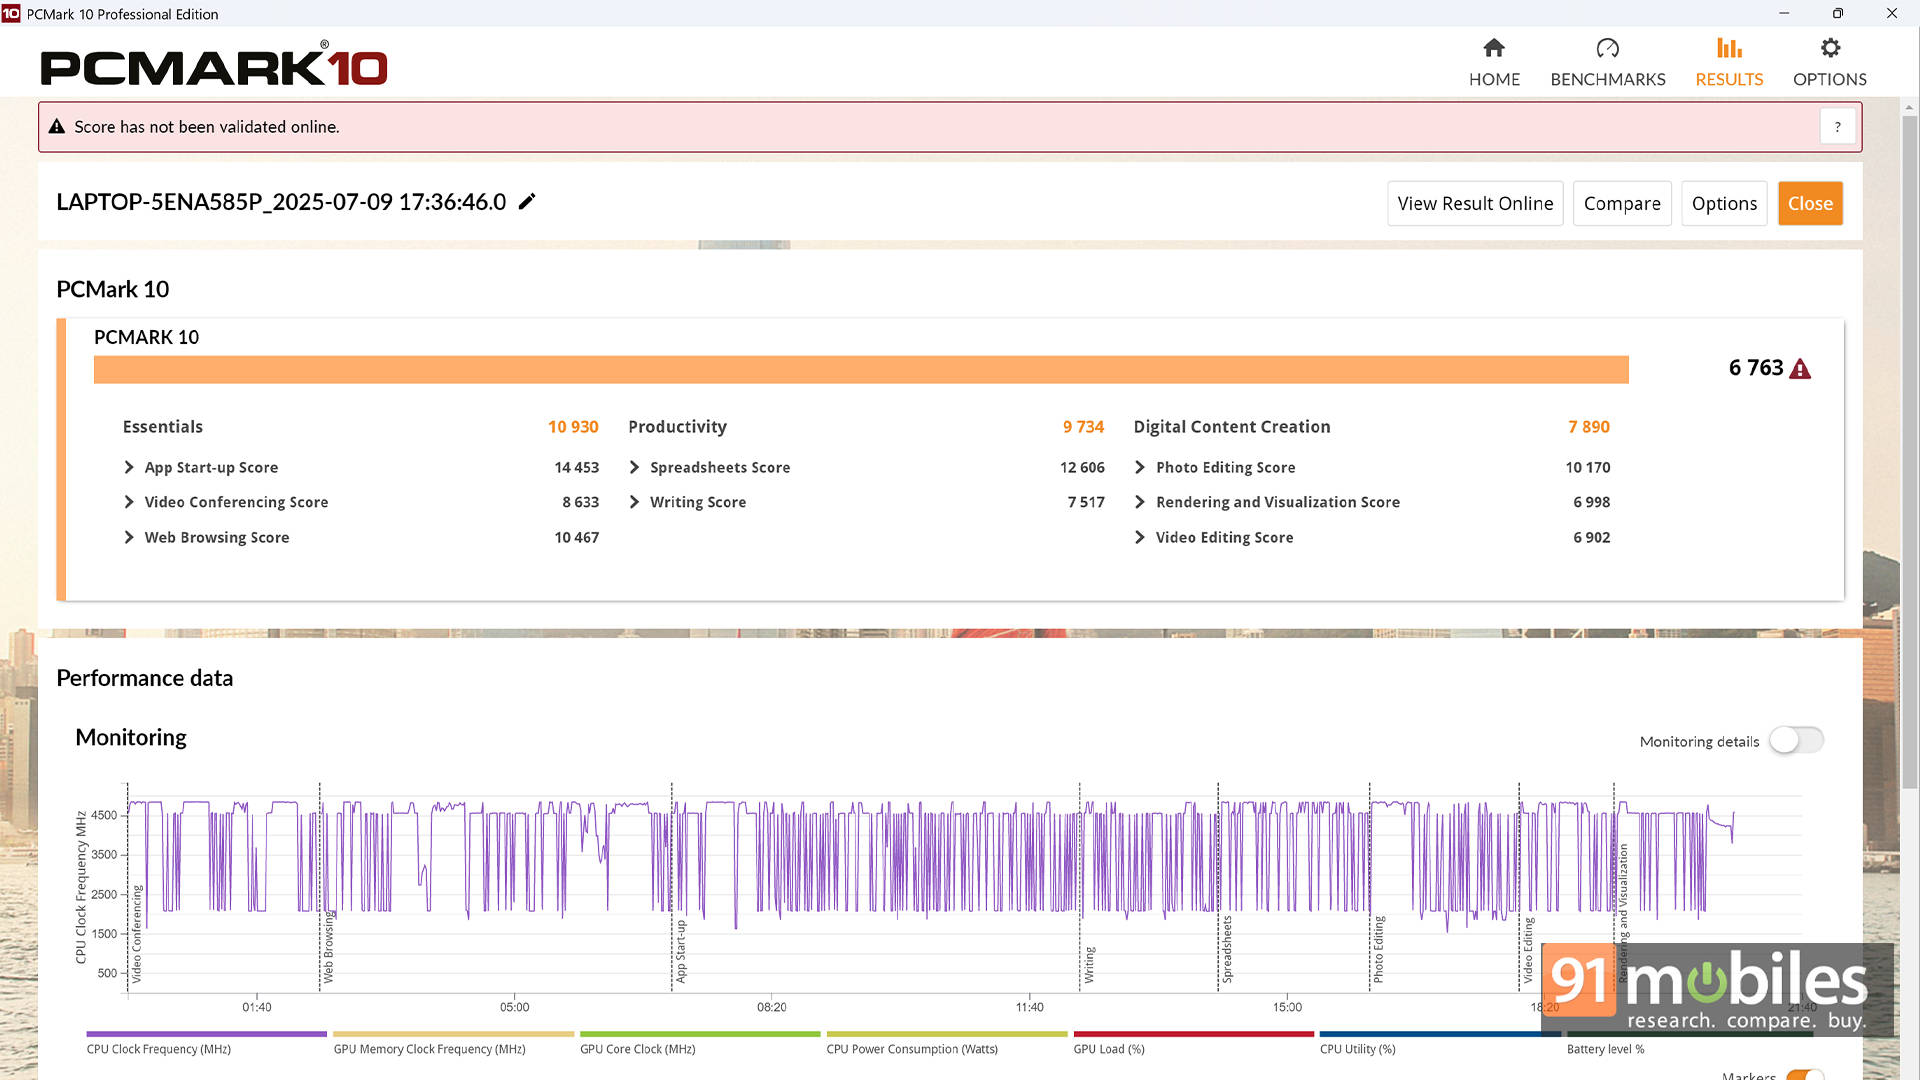Click the vertical scrollbar thumb
This screenshot has width=1920, height=1080.
click(x=1909, y=450)
